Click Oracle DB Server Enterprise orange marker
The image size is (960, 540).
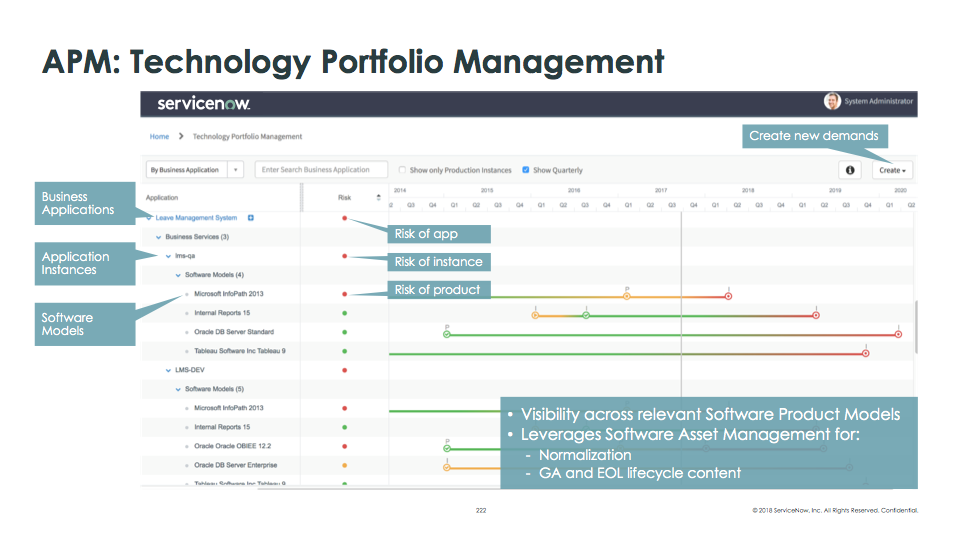[447, 468]
